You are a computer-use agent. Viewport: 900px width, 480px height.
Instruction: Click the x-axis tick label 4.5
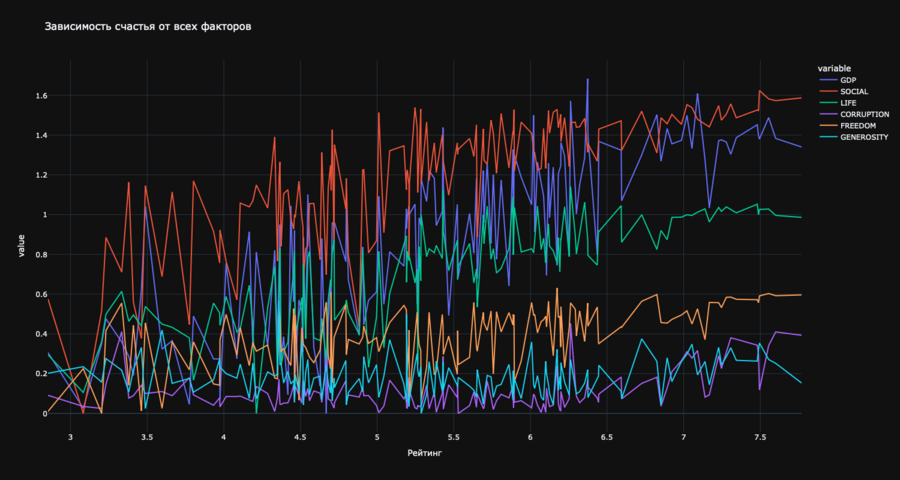(x=300, y=438)
